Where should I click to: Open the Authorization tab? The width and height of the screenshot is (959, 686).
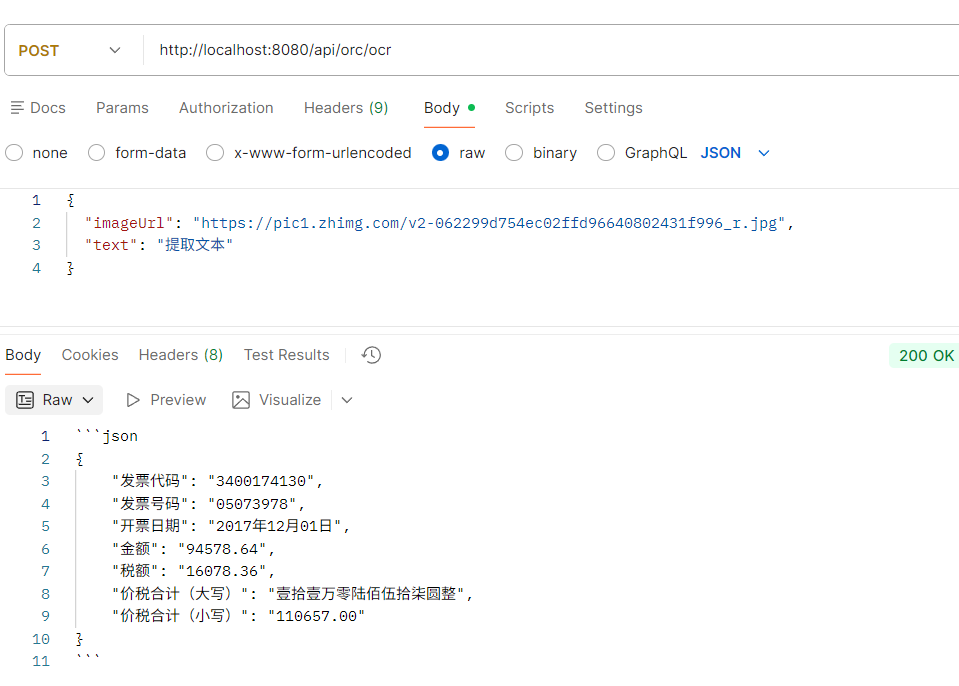226,108
